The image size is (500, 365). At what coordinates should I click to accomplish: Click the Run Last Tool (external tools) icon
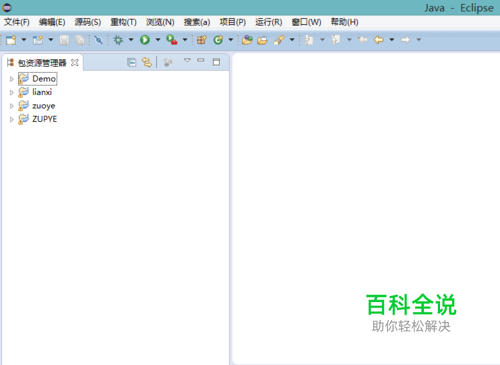click(x=172, y=40)
